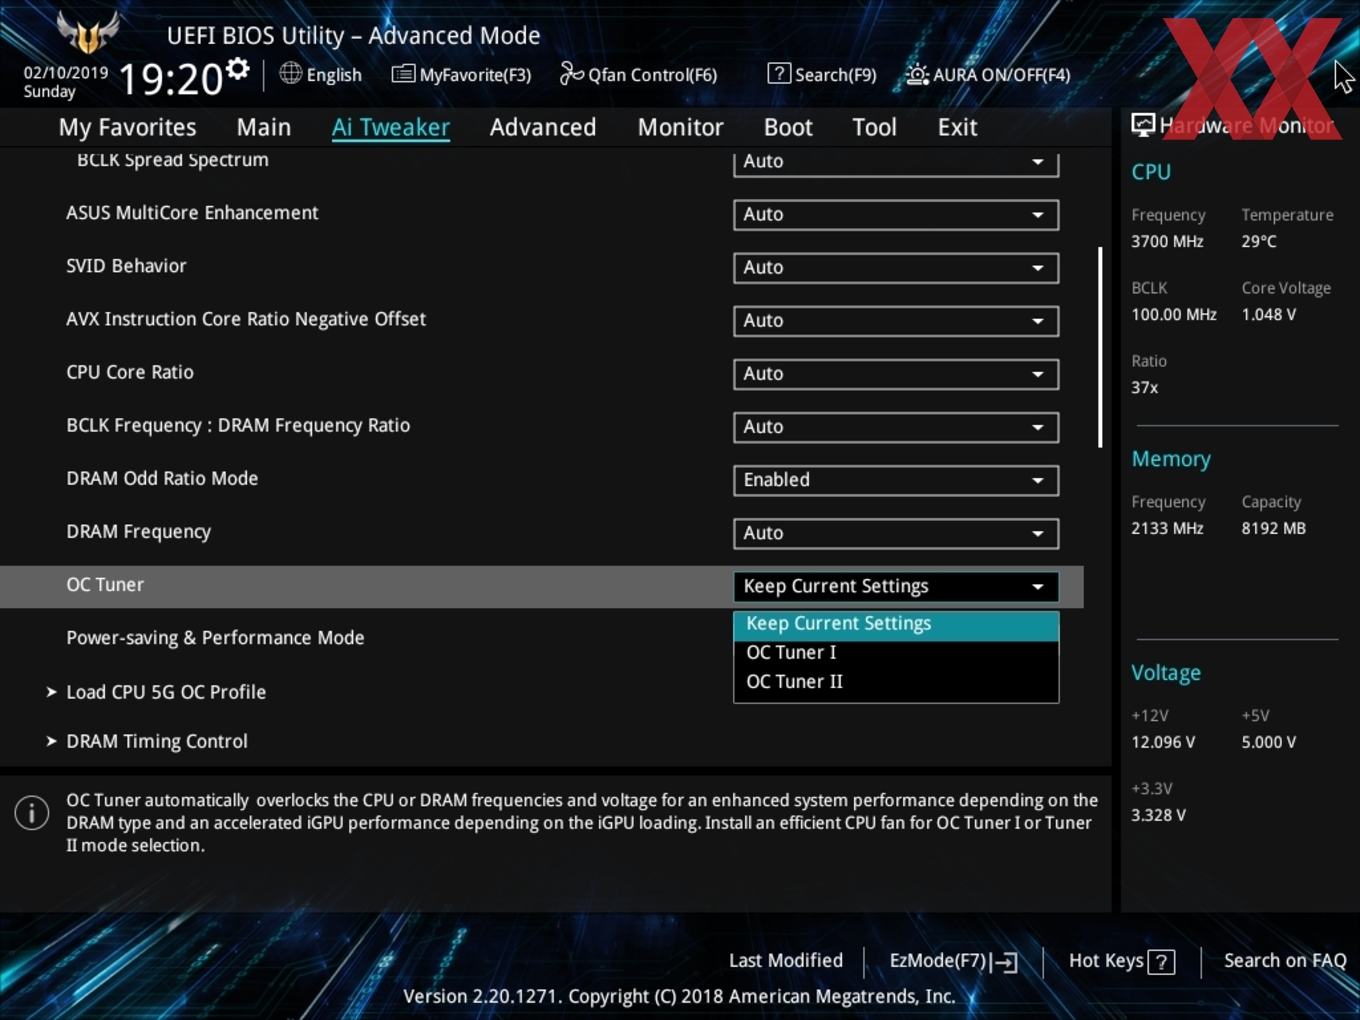
Task: Open the CPU Core Ratio dropdown
Action: pyautogui.click(x=896, y=373)
